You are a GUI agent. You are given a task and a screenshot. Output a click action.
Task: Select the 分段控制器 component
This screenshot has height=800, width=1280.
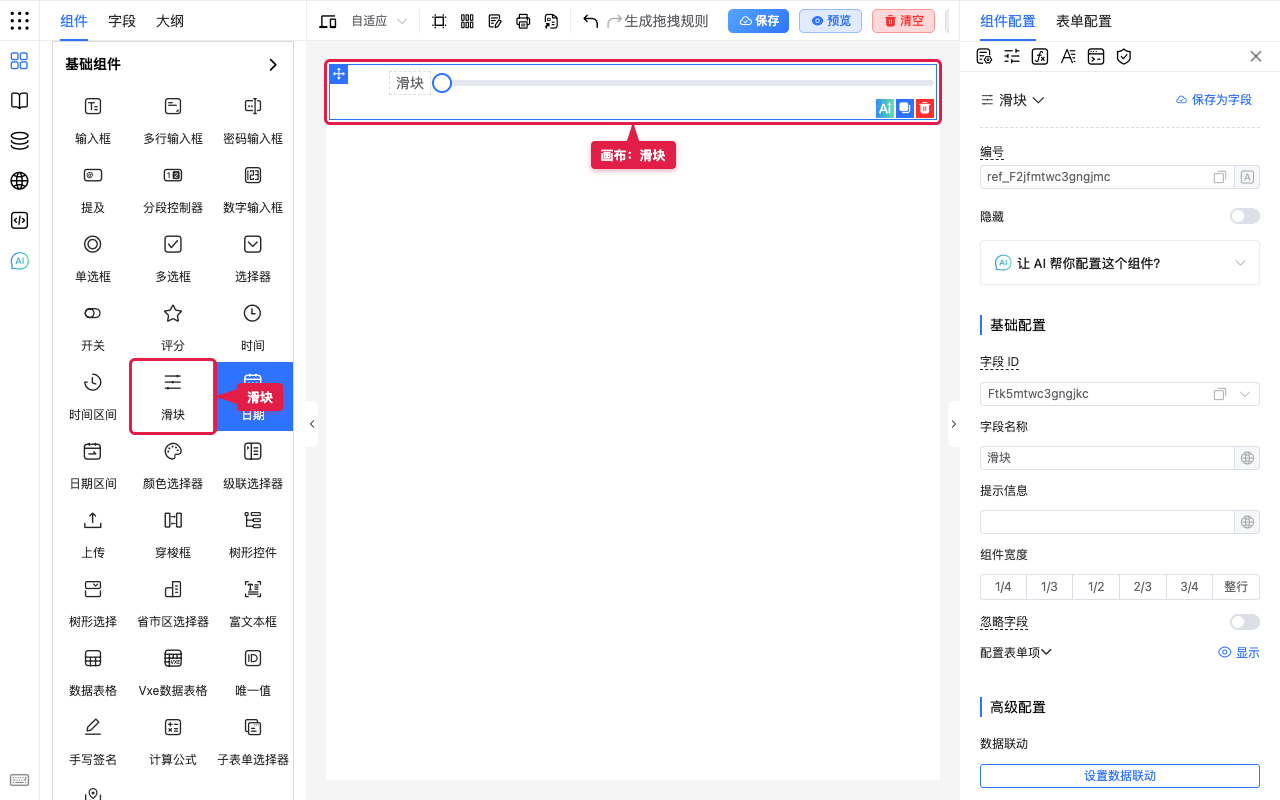(x=173, y=190)
